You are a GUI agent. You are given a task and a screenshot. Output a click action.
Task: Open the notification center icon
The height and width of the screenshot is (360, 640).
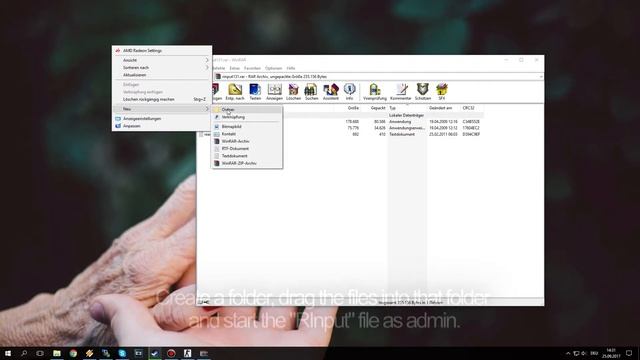click(629, 353)
